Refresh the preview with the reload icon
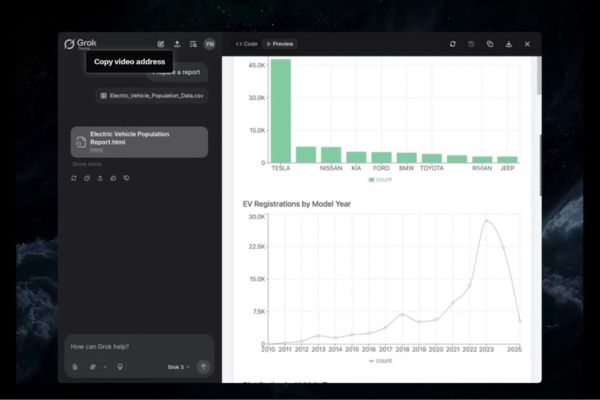The image size is (600, 400). (453, 44)
